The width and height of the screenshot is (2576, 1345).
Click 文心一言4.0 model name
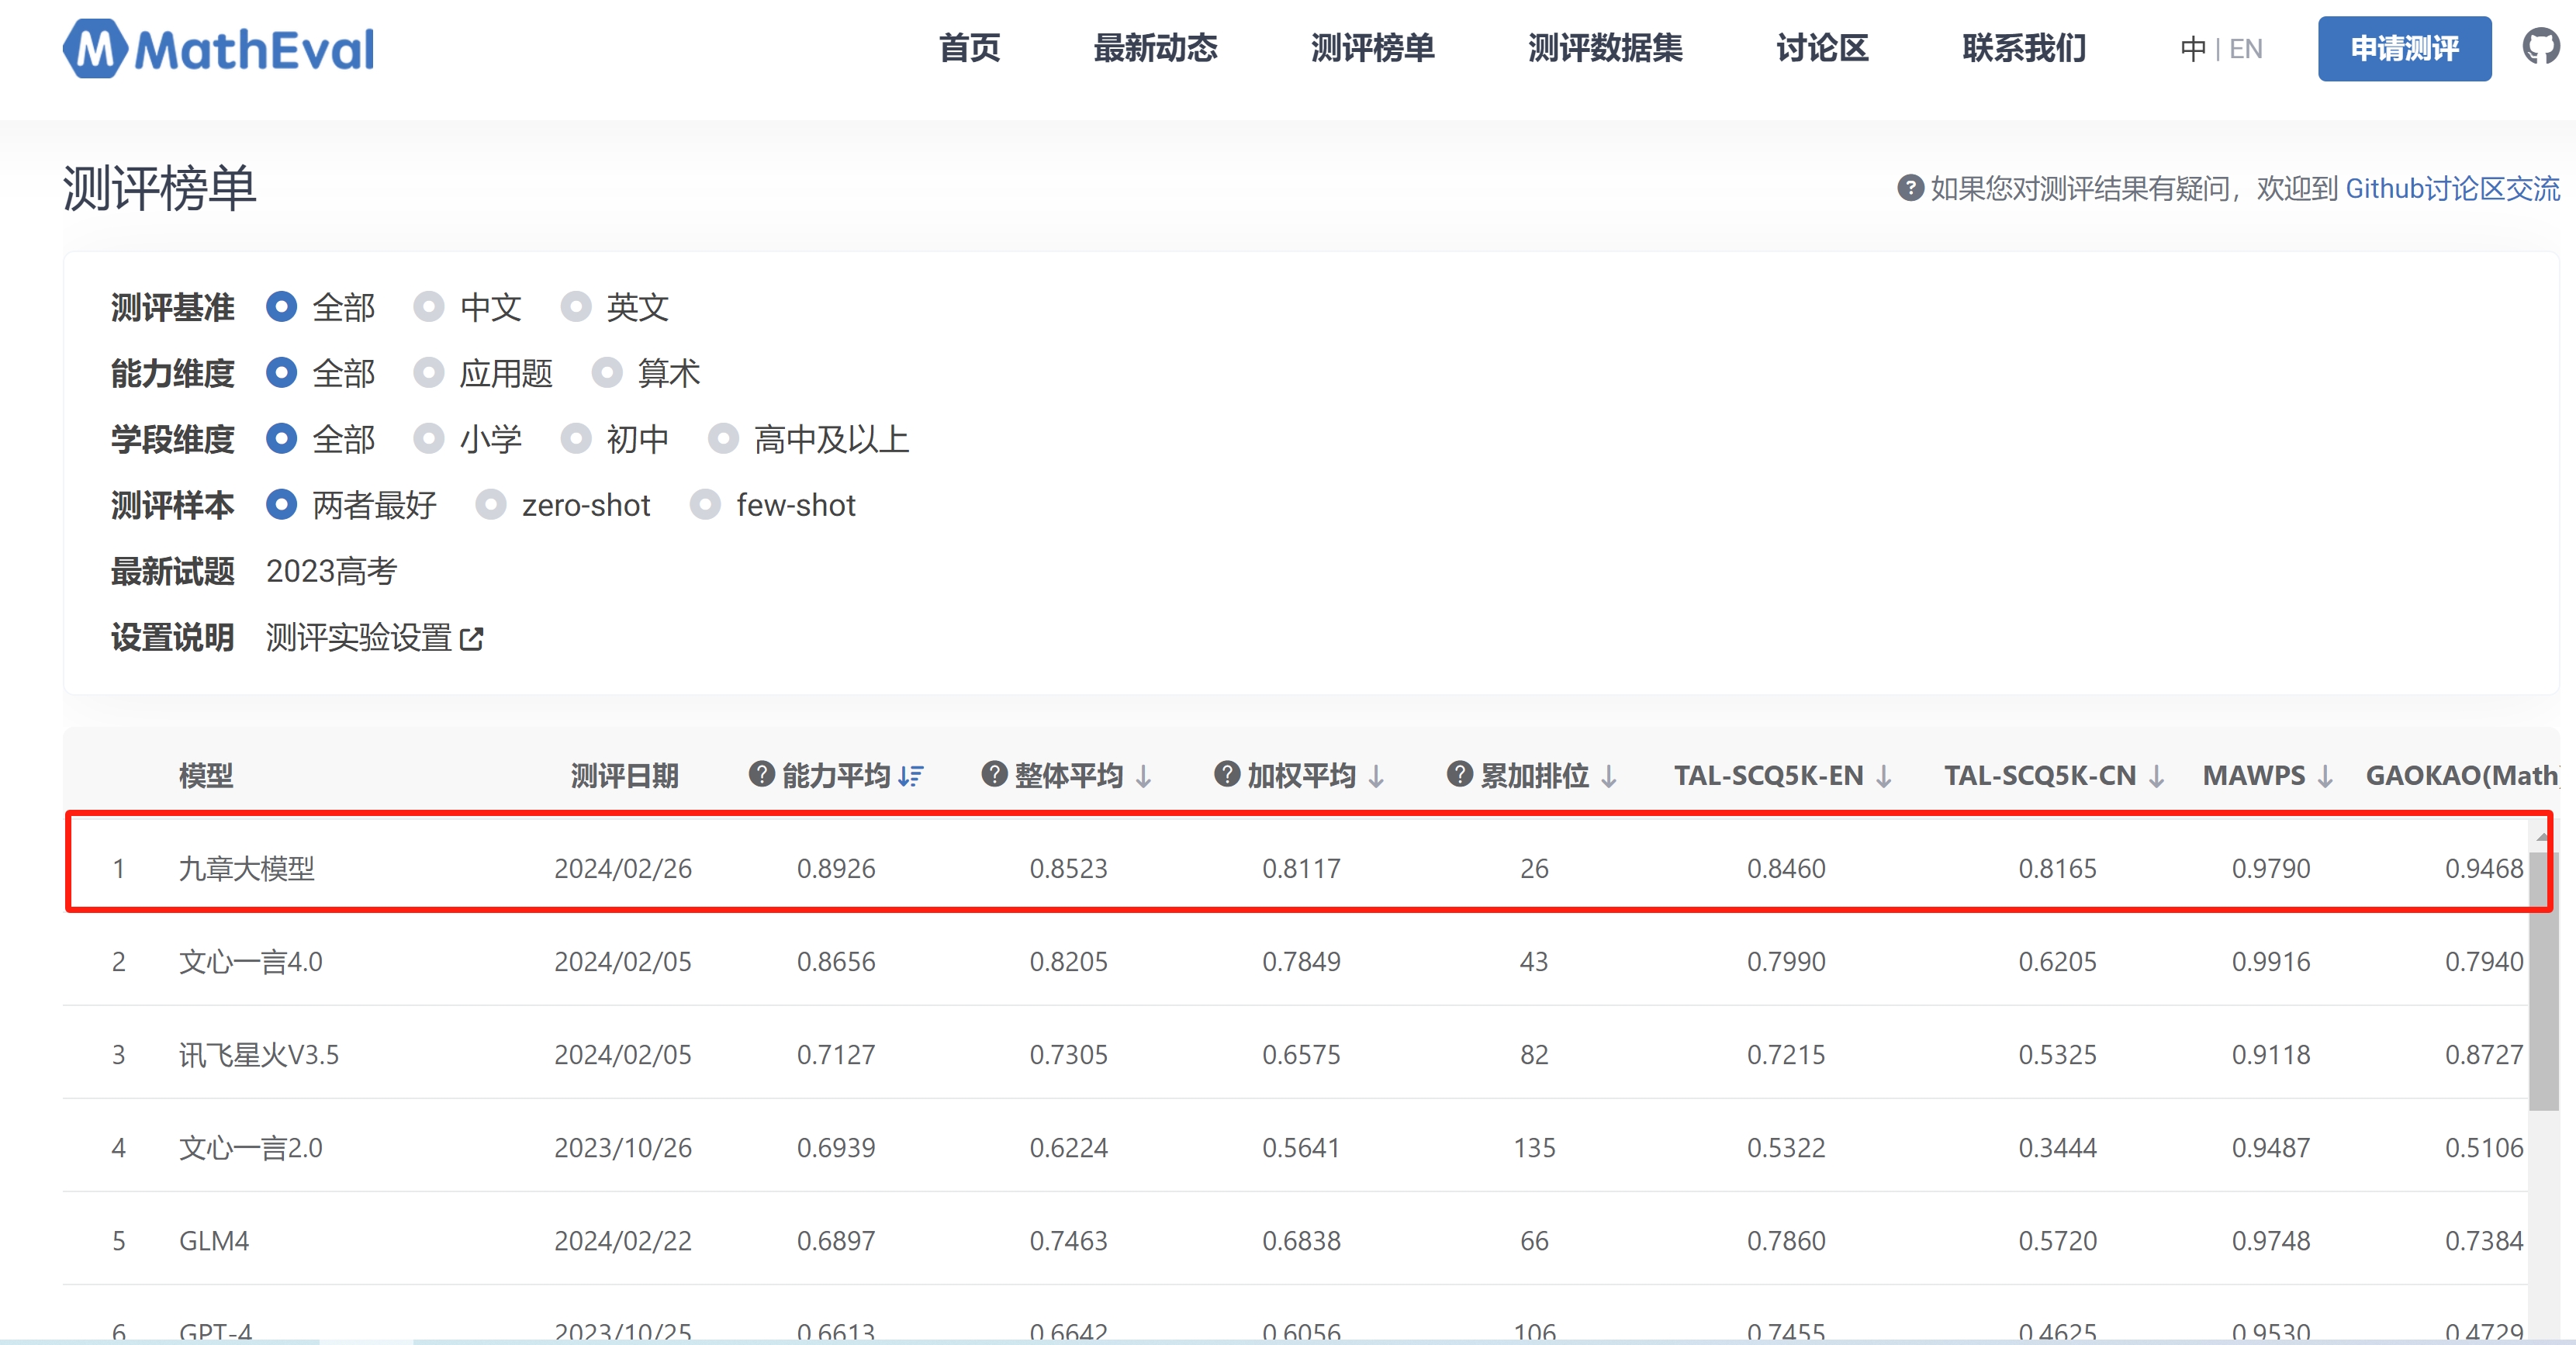250,961
